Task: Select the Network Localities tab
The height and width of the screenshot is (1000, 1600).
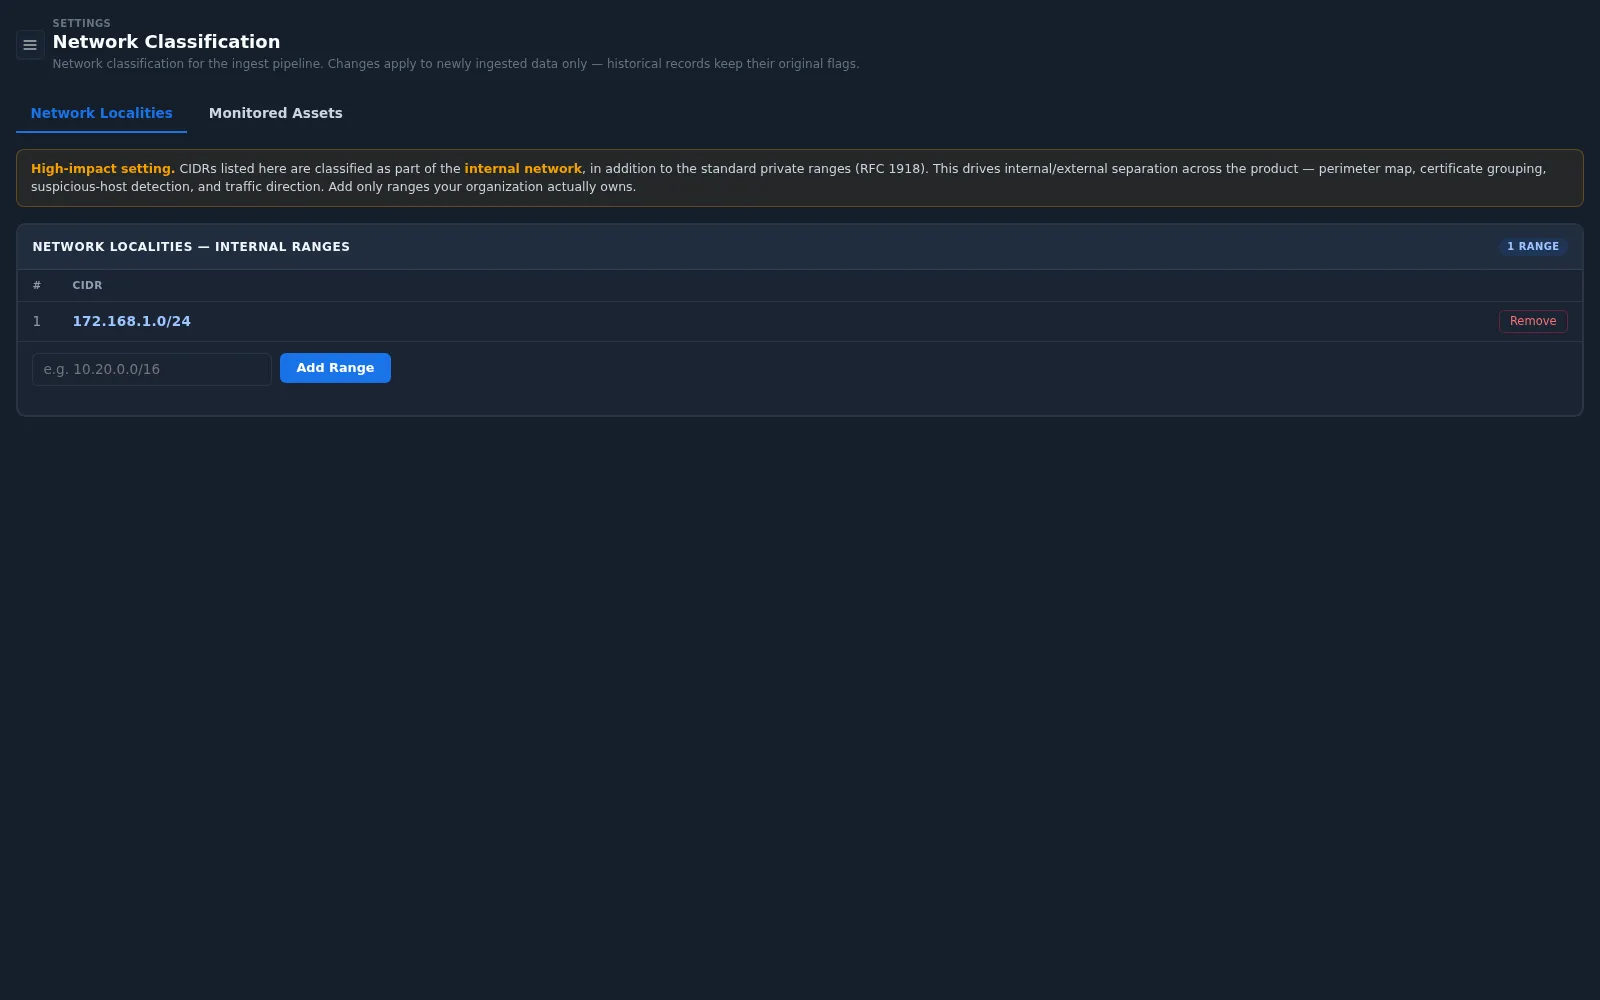Action: tap(101, 113)
